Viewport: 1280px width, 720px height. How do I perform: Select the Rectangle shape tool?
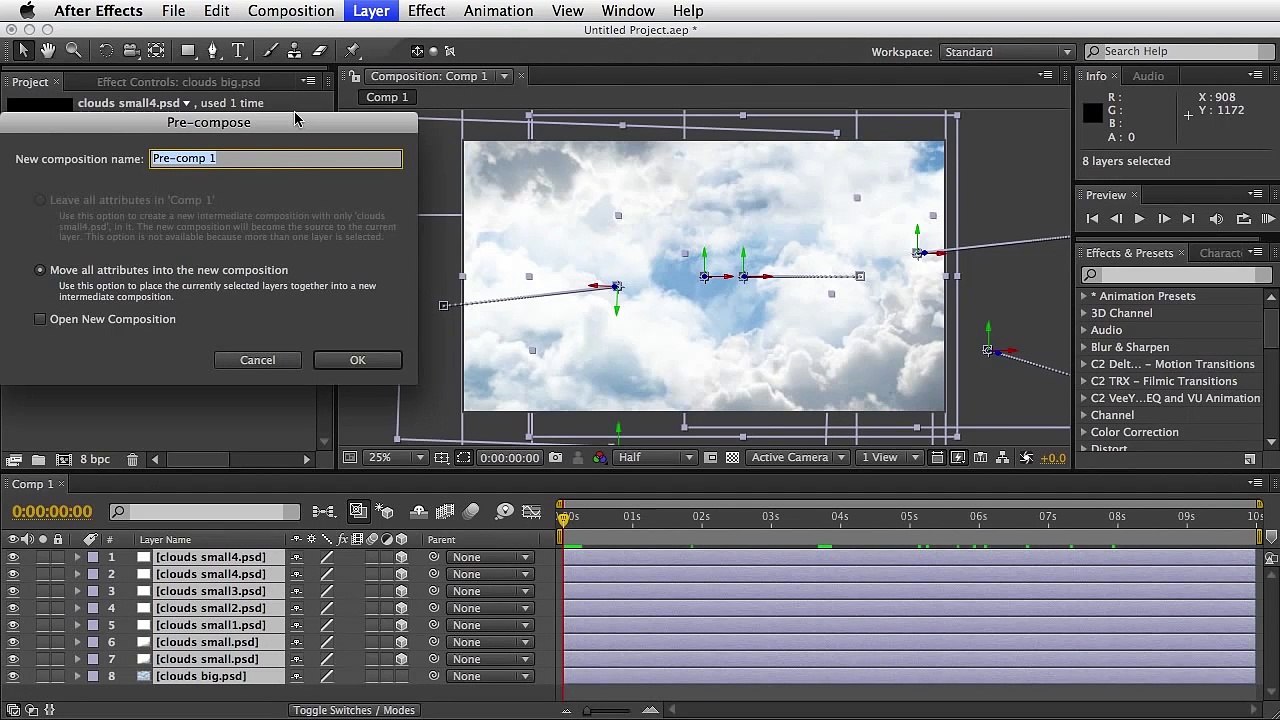click(188, 51)
